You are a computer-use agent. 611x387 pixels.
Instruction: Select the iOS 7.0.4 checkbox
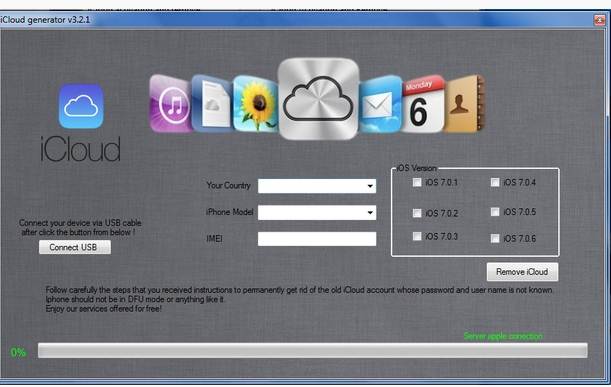[x=495, y=182]
